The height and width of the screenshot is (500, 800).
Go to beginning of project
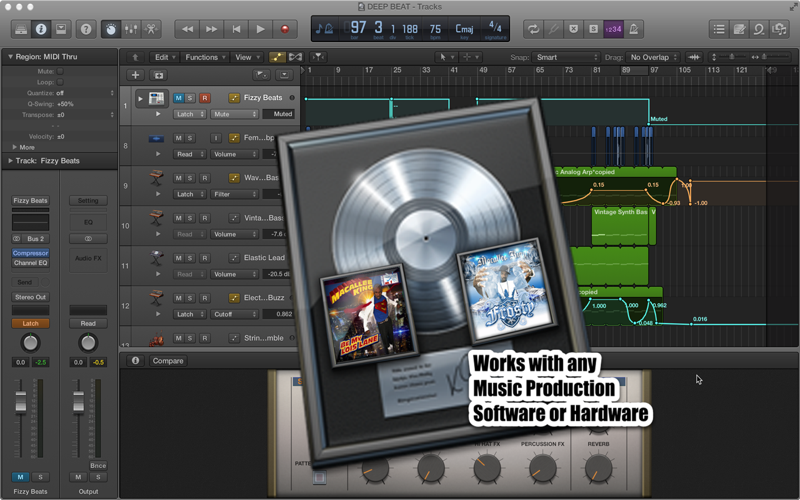(x=236, y=29)
